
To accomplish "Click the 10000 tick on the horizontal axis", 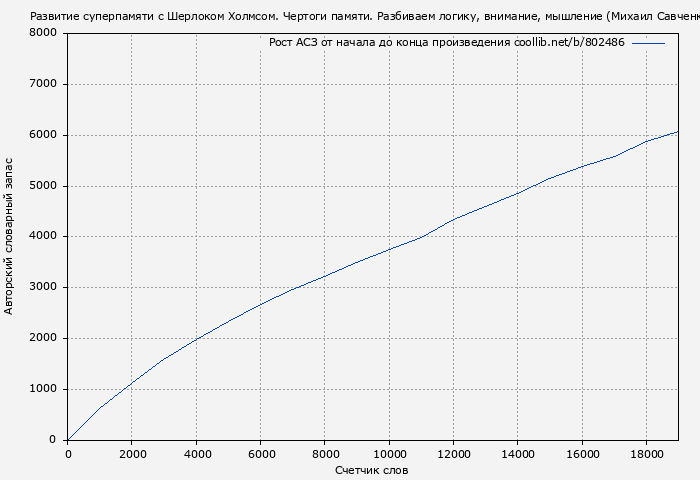I will pyautogui.click(x=389, y=454).
